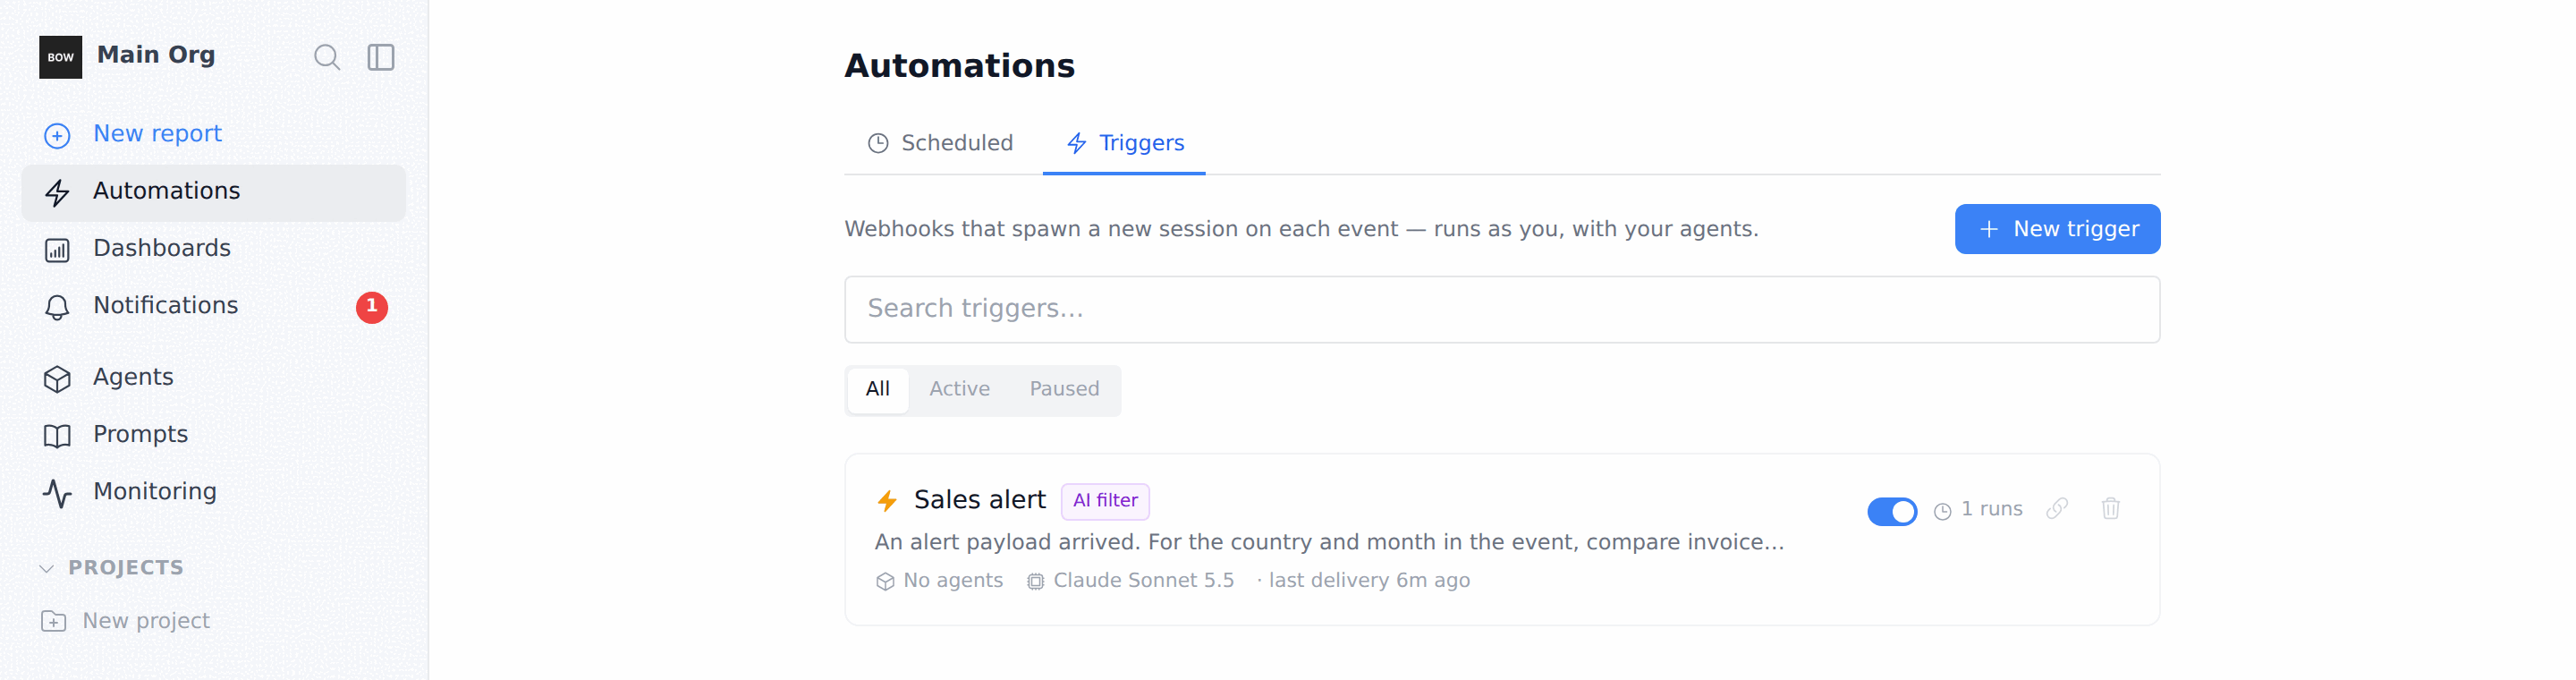The image size is (2576, 680).
Task: Copy the Sales alert webhook link
Action: click(x=2057, y=509)
